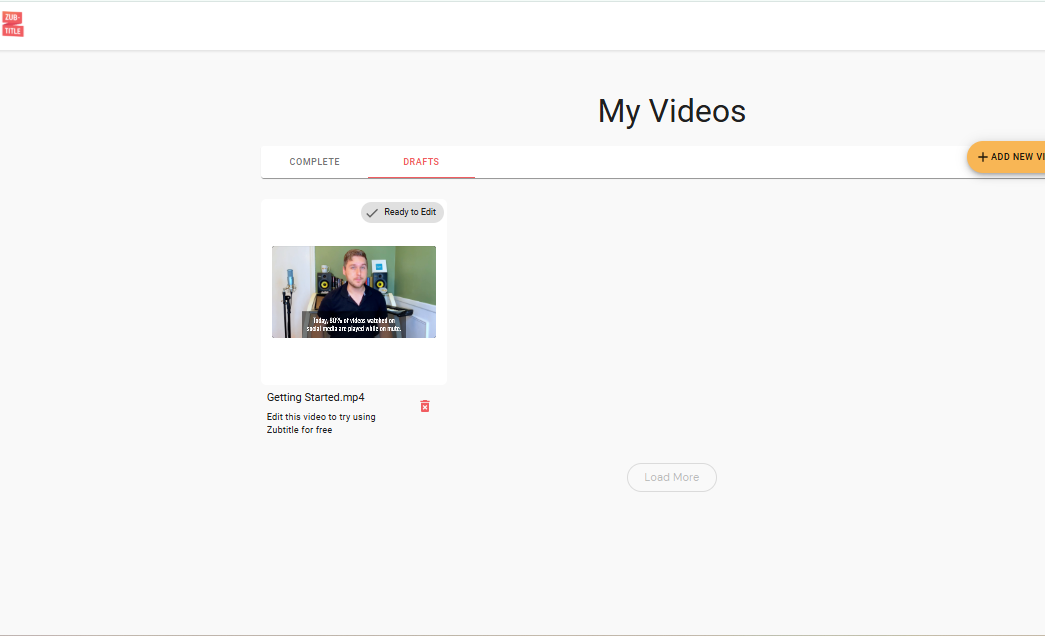The height and width of the screenshot is (636, 1045).
Task: Click the Zubtitle logo icon
Action: [x=13, y=24]
